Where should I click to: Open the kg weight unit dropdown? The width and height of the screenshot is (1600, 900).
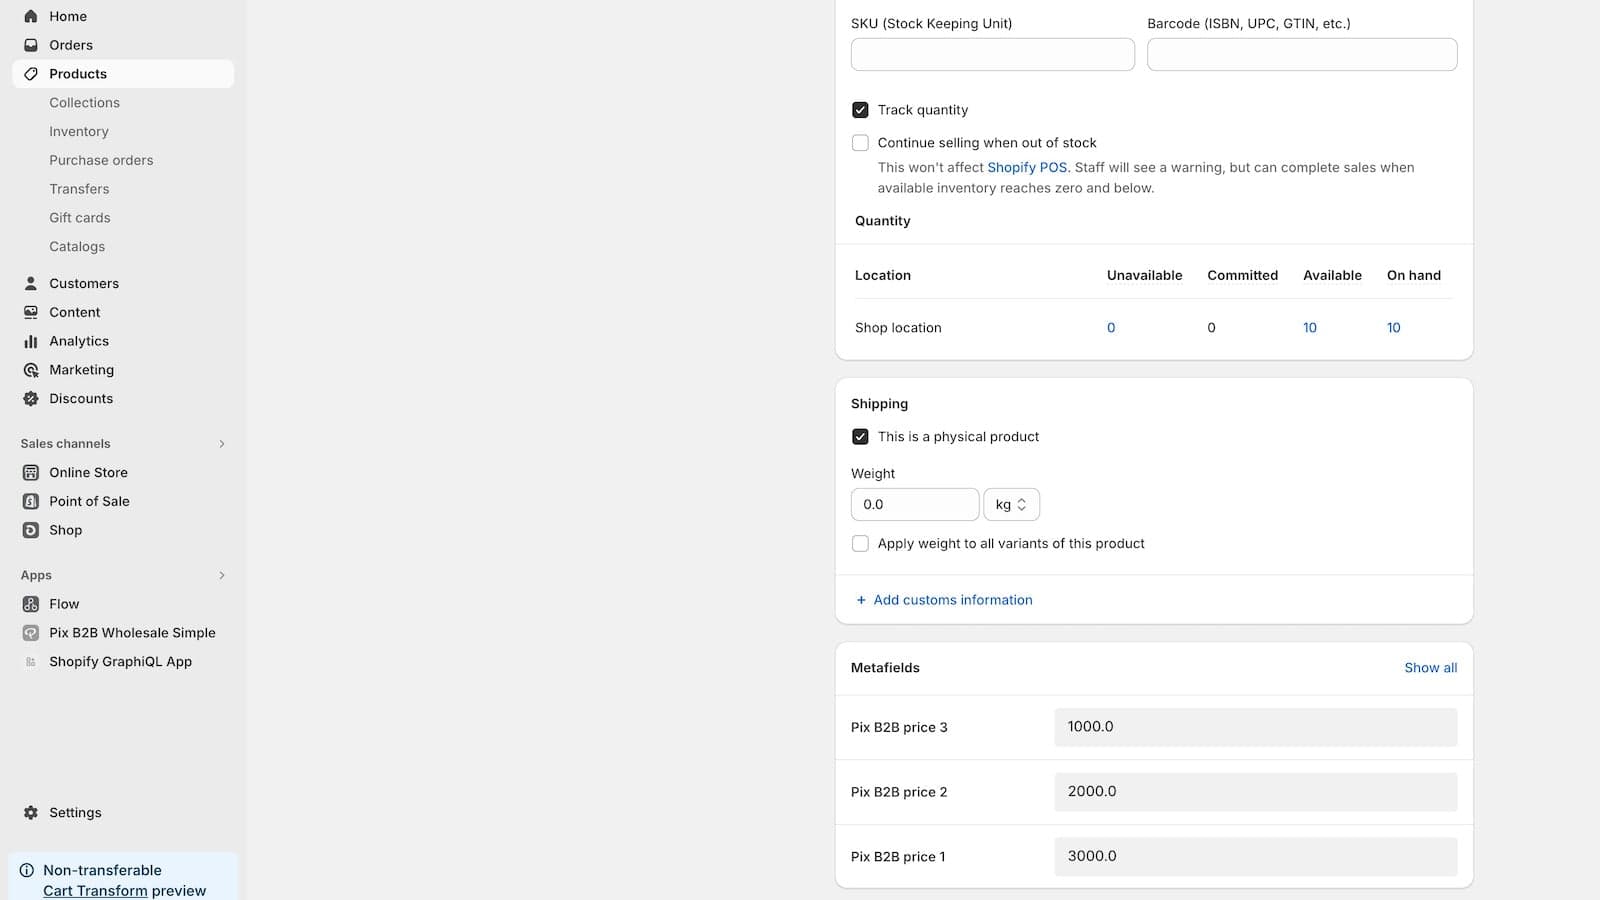point(1011,505)
